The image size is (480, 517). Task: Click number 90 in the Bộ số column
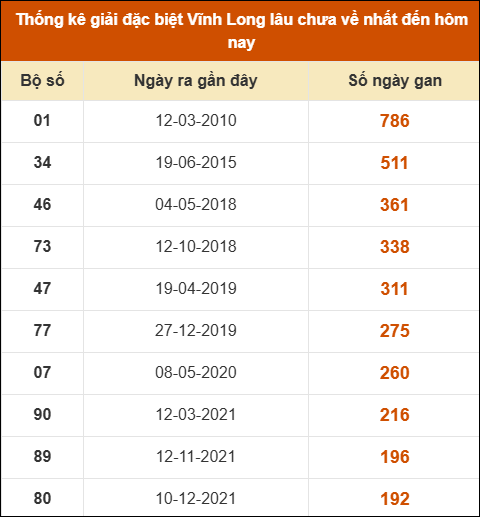(42, 414)
